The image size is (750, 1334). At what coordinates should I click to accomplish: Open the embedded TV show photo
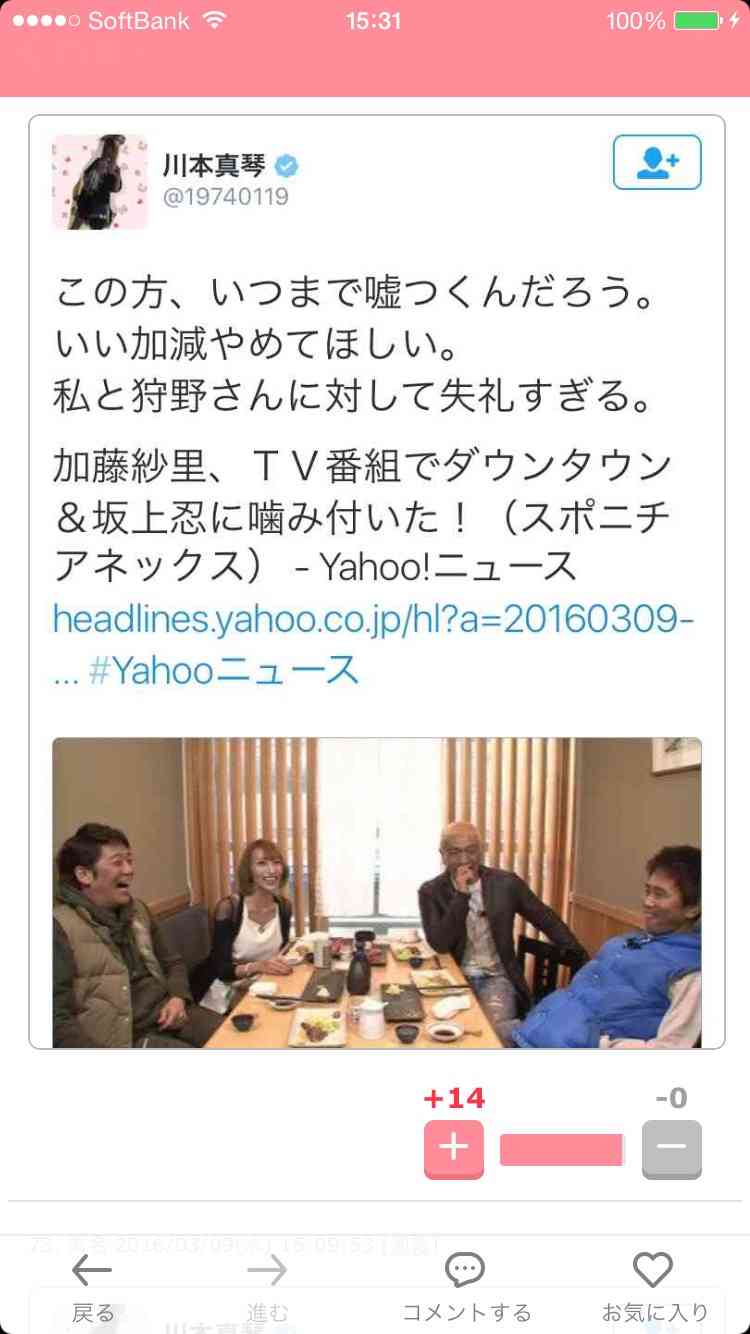(x=377, y=892)
